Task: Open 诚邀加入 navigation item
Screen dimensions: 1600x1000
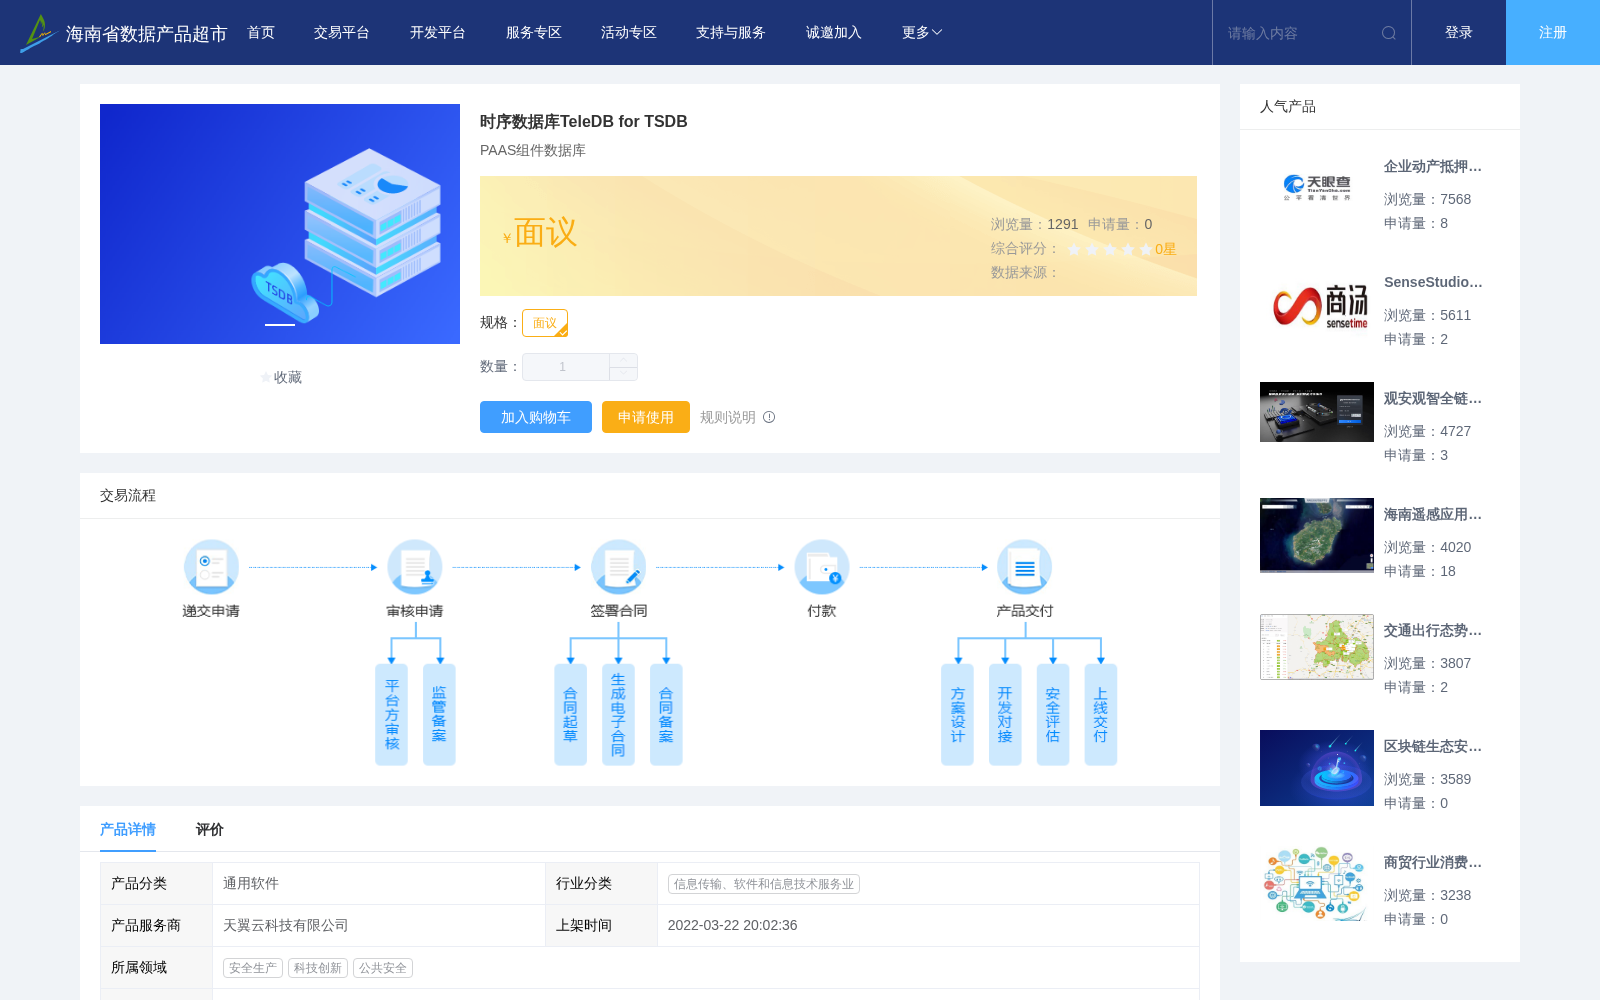Action: (834, 33)
